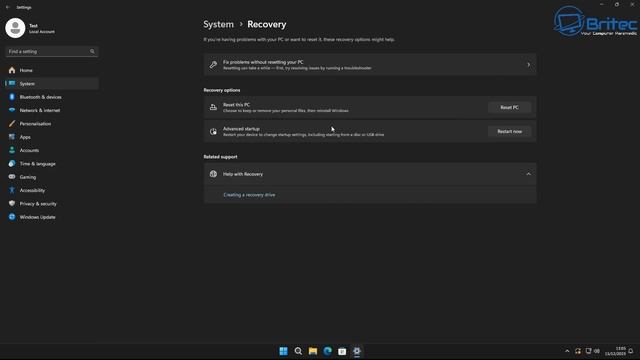This screenshot has height=360, width=640.
Task: Open the Home settings page
Action: 51,70
